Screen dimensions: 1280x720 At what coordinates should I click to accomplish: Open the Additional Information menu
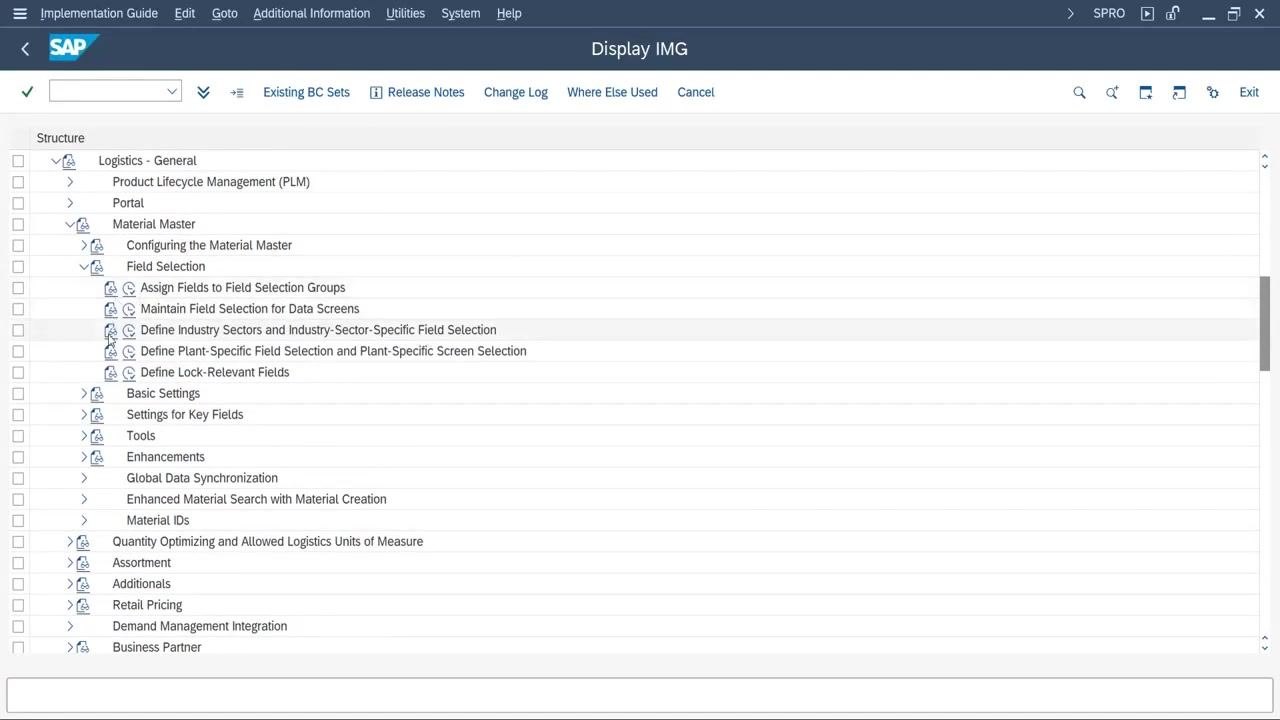point(311,13)
